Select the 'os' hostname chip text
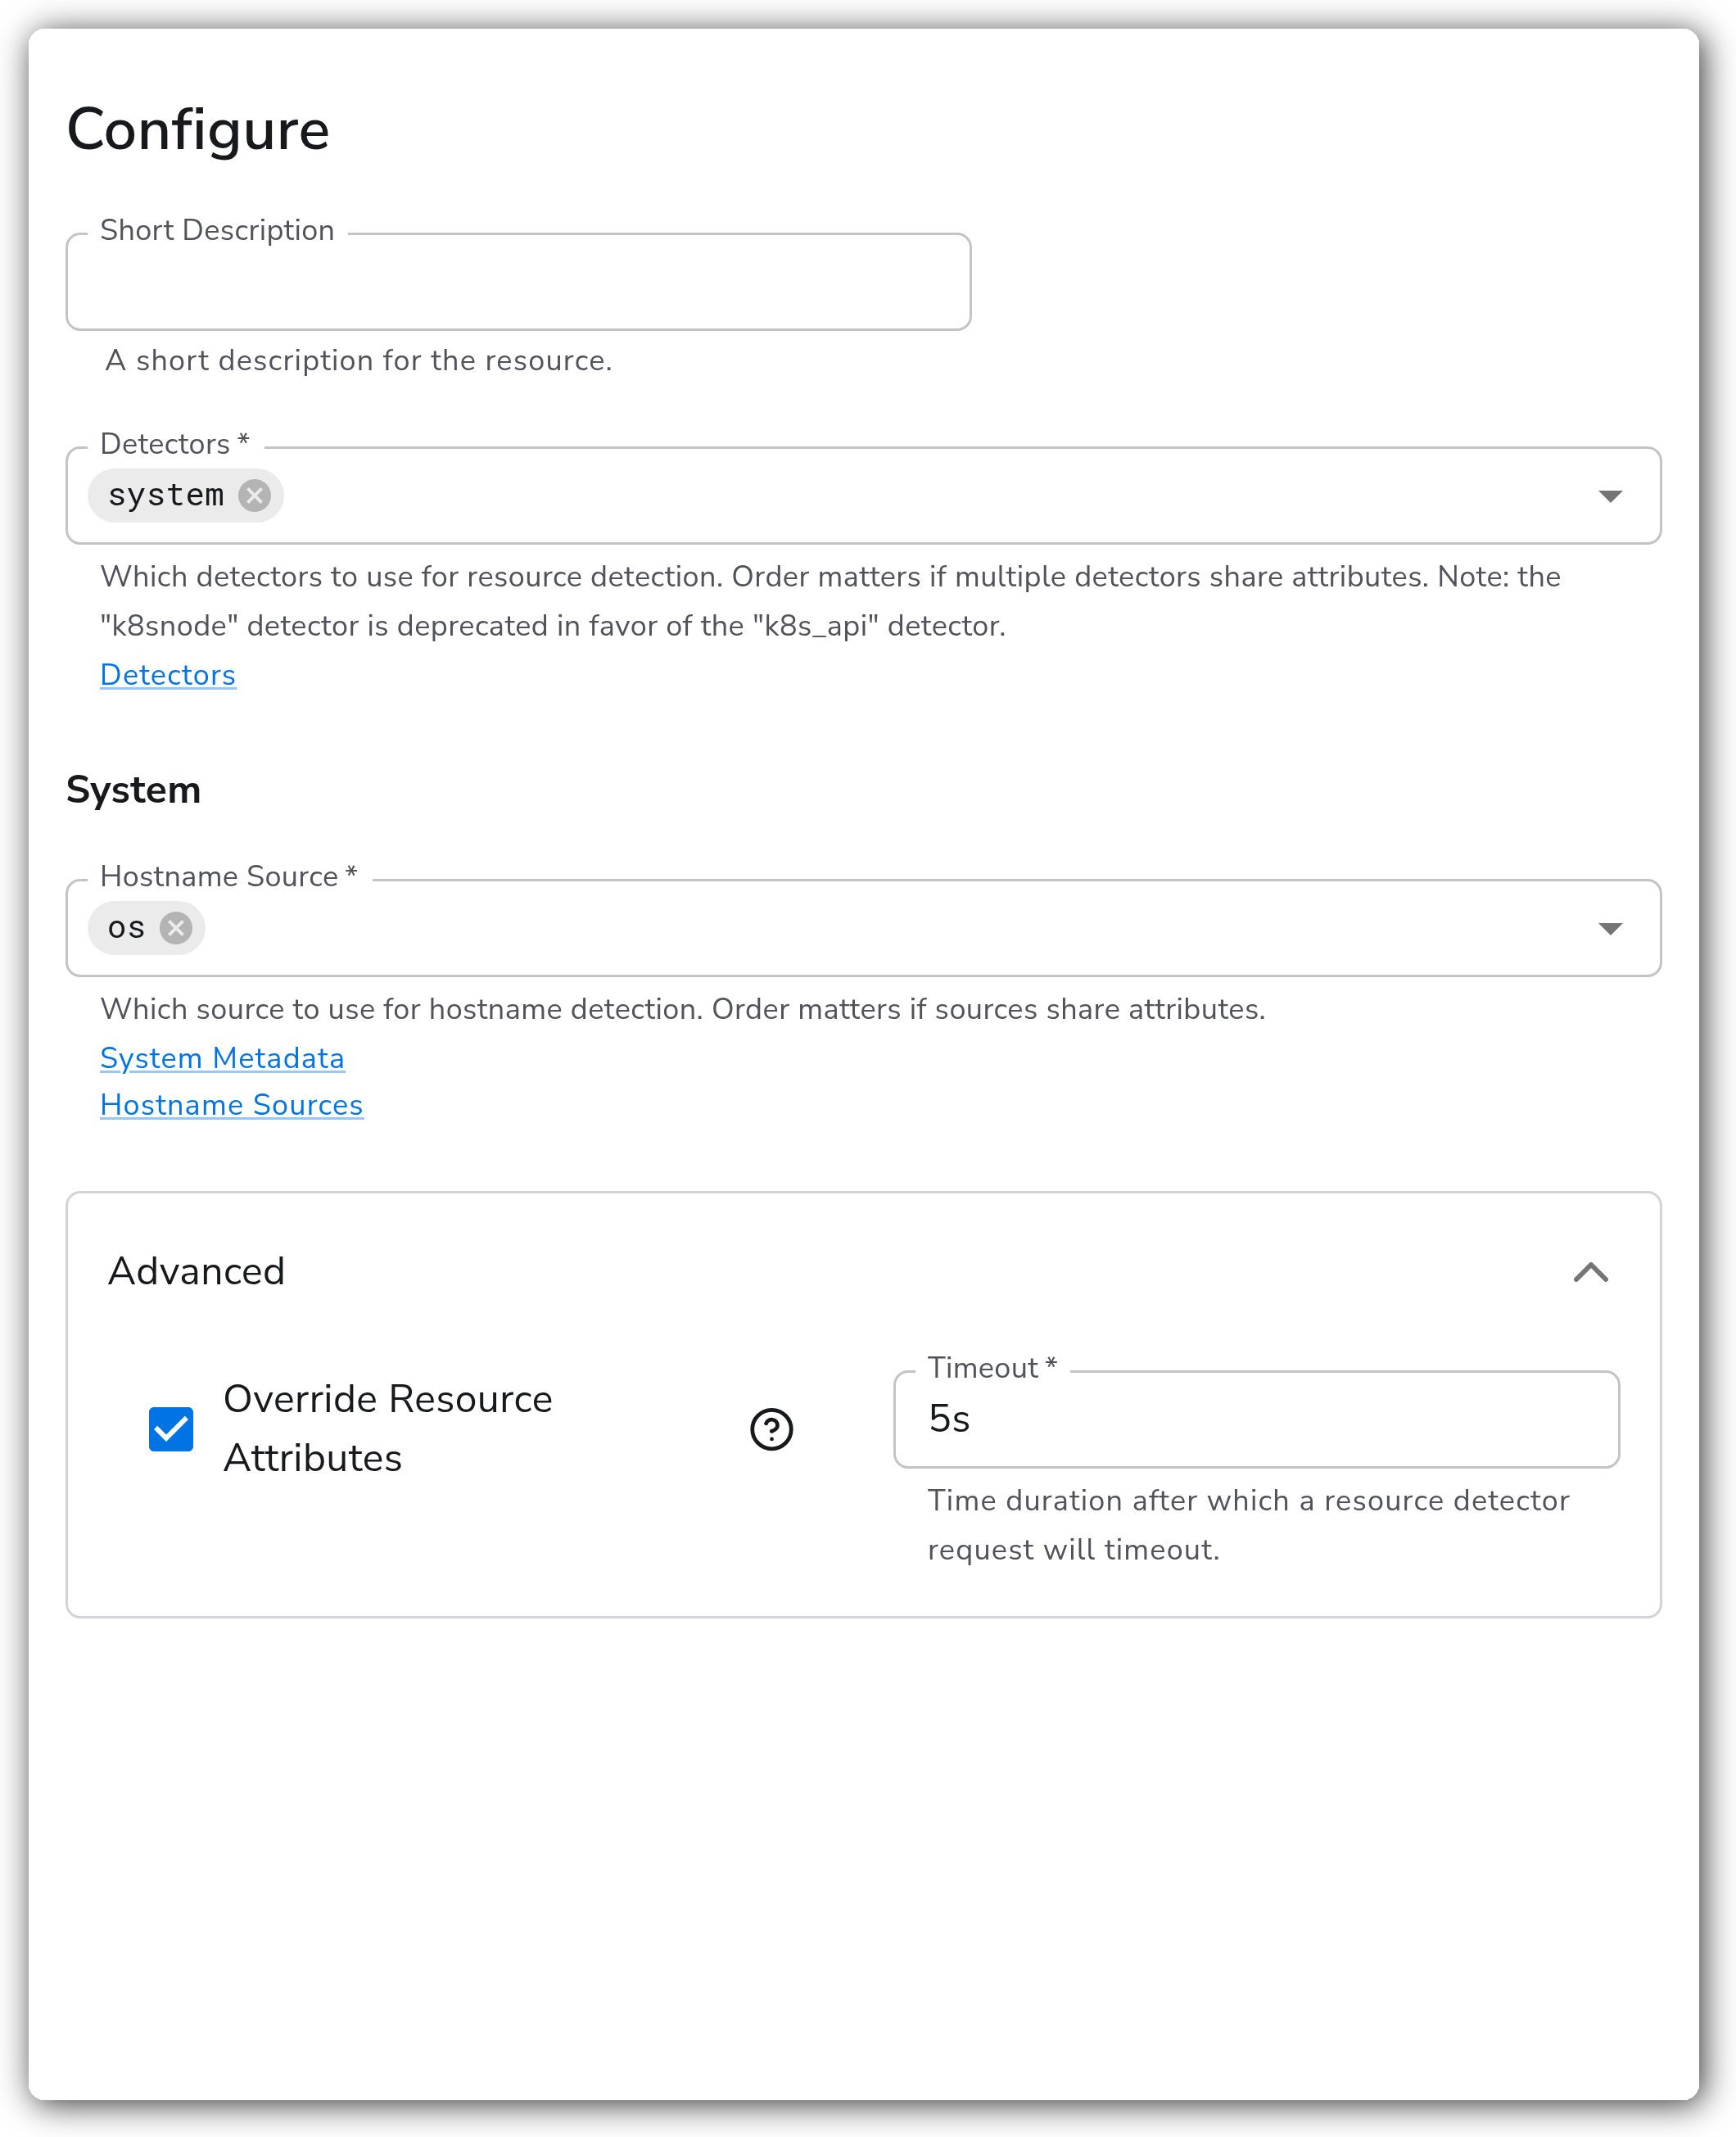1736x2137 pixels. click(x=126, y=928)
